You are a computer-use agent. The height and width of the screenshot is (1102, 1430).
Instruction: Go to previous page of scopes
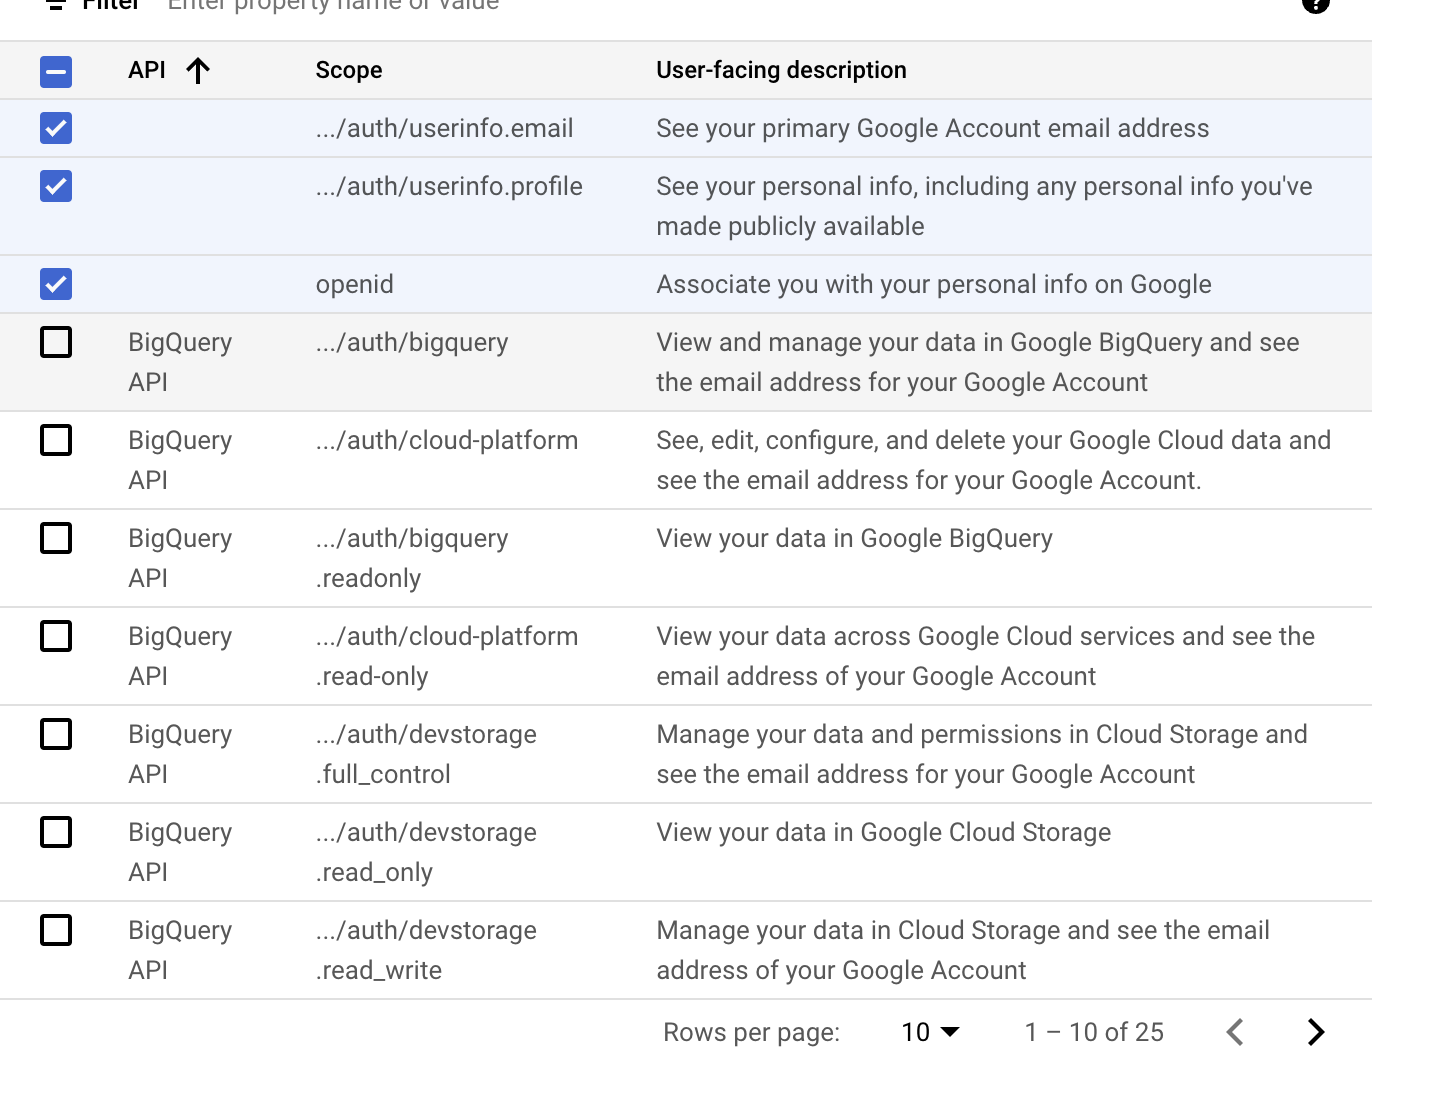tap(1236, 1032)
